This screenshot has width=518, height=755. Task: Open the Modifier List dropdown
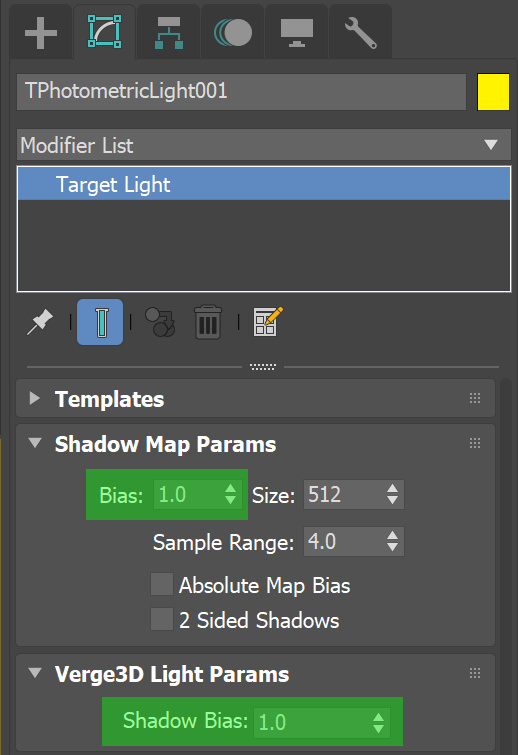click(x=264, y=144)
